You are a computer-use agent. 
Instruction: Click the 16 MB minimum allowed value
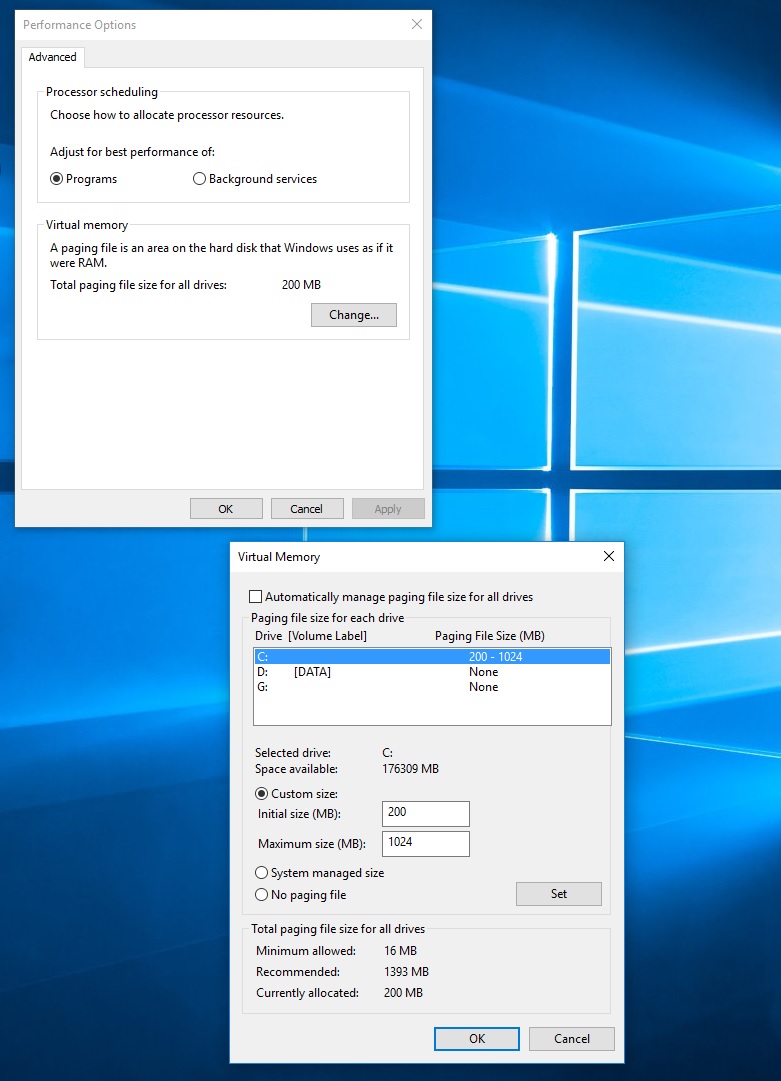click(x=400, y=951)
